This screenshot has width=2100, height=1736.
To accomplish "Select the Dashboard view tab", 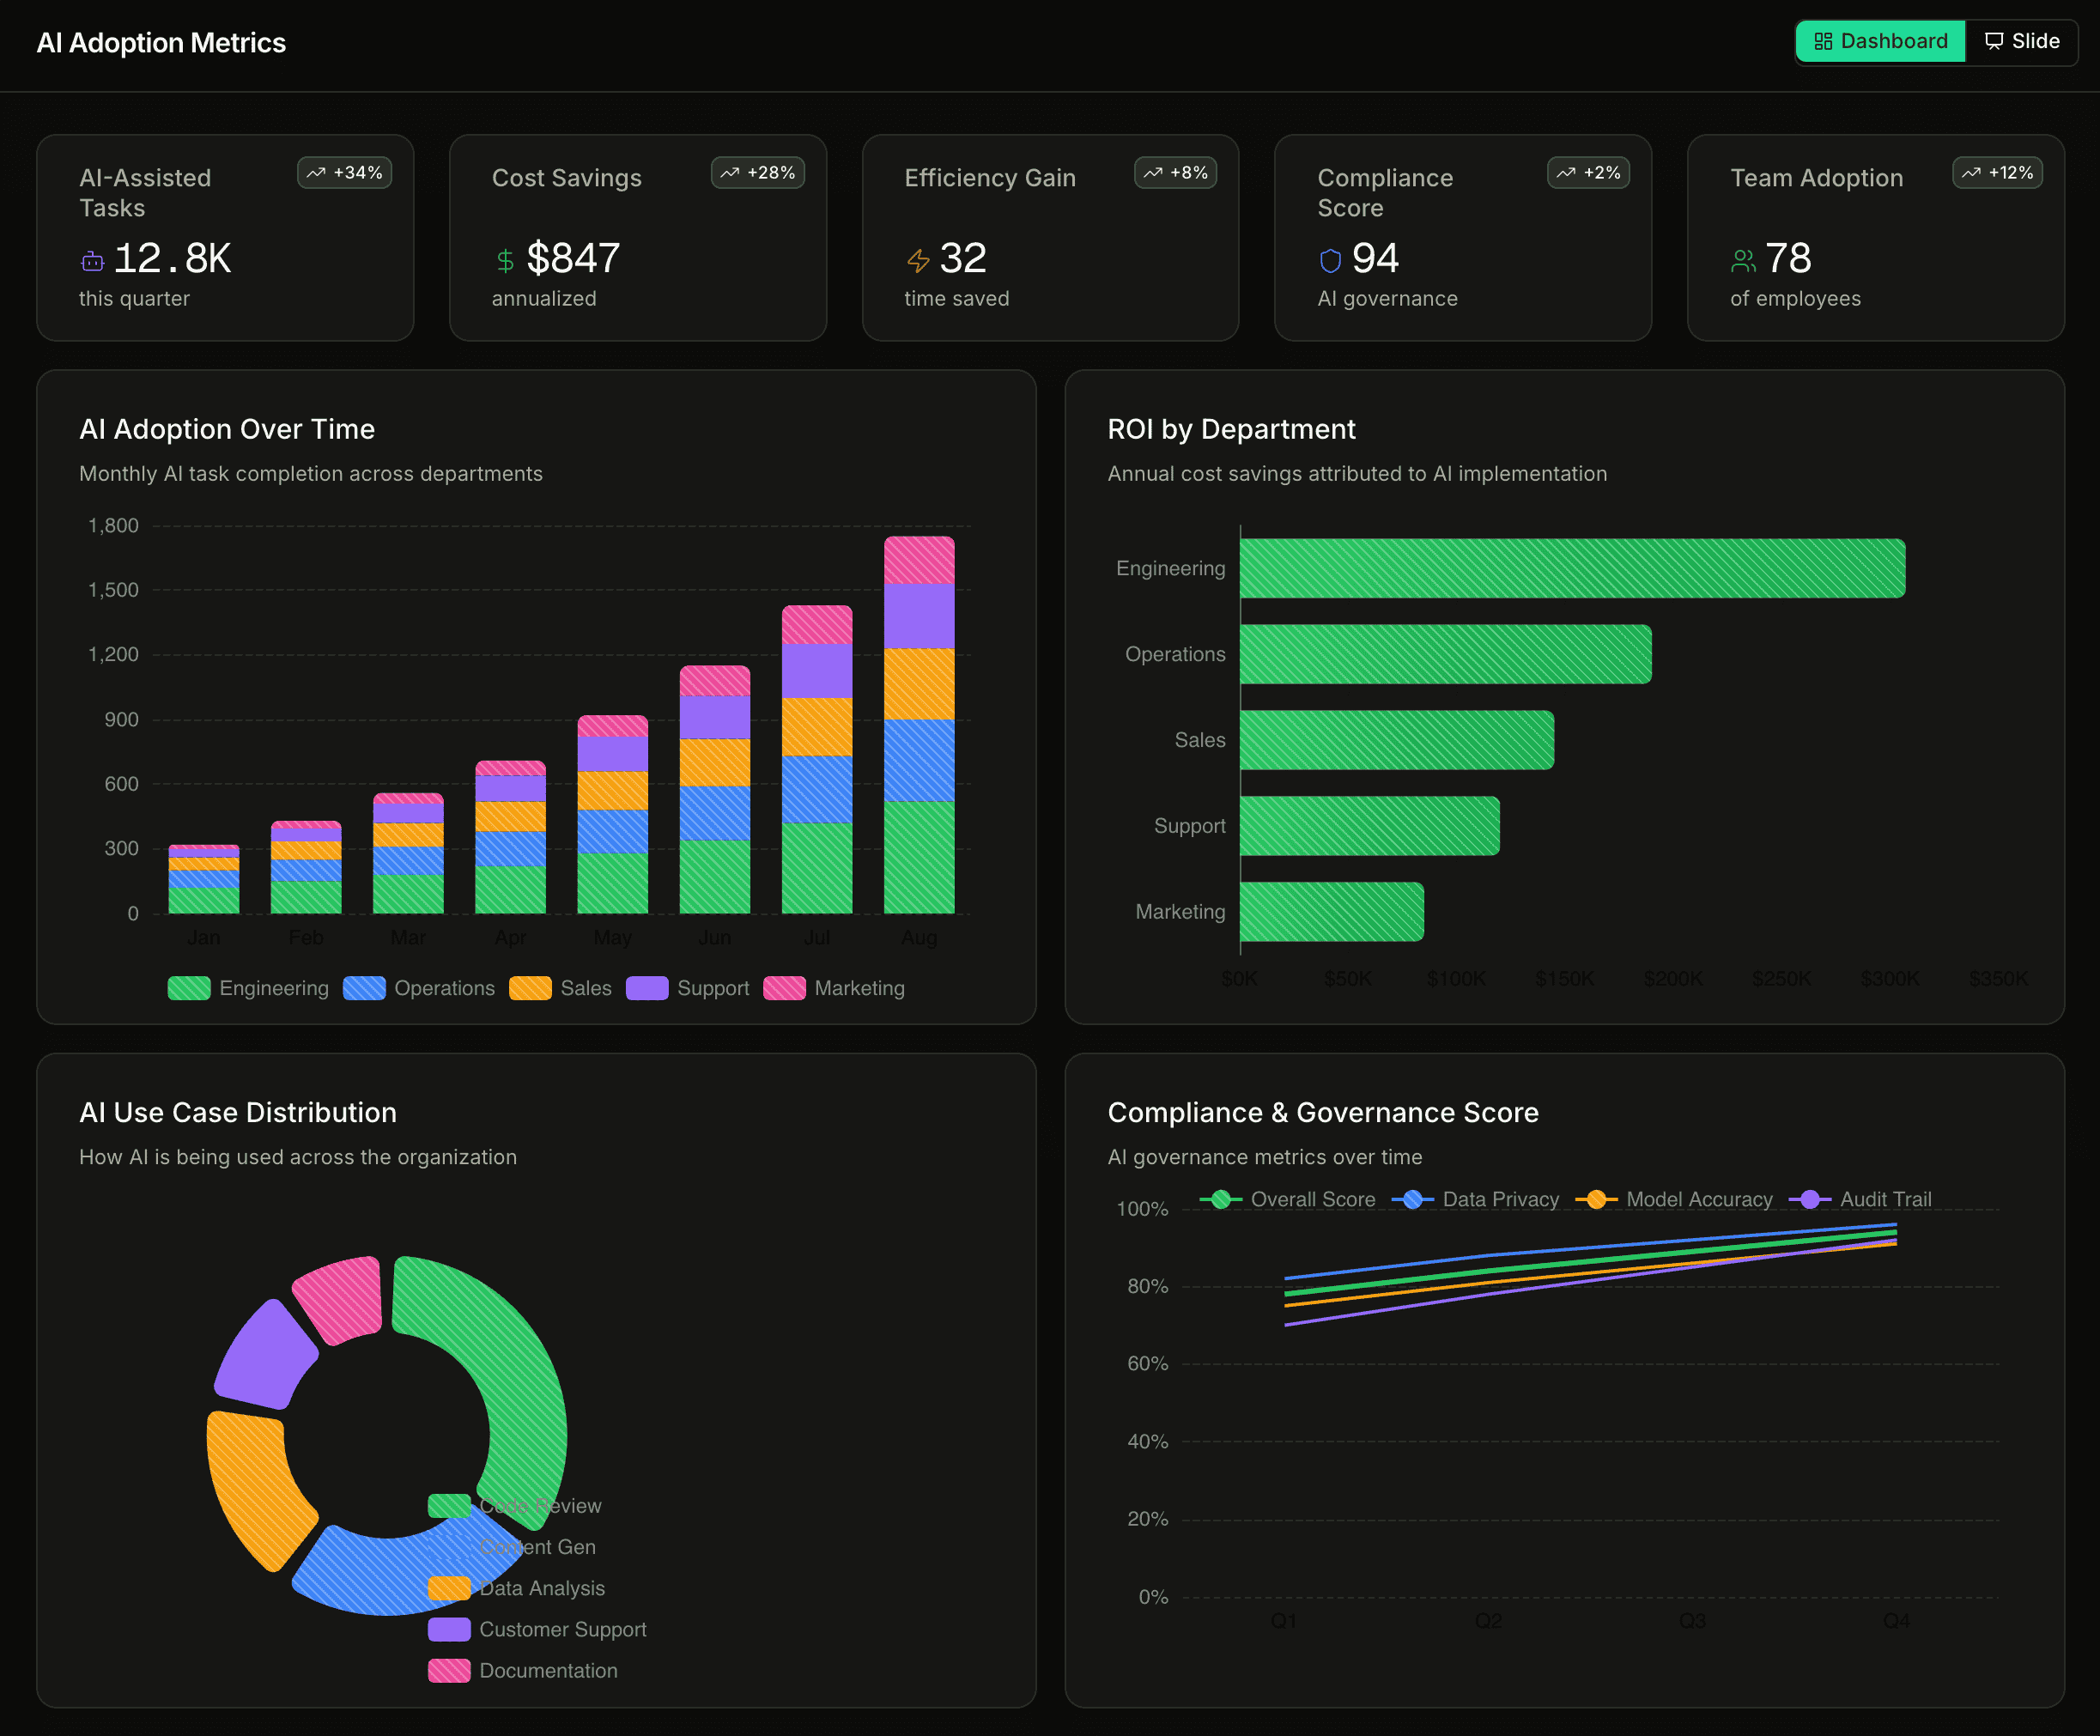I will [x=1880, y=42].
